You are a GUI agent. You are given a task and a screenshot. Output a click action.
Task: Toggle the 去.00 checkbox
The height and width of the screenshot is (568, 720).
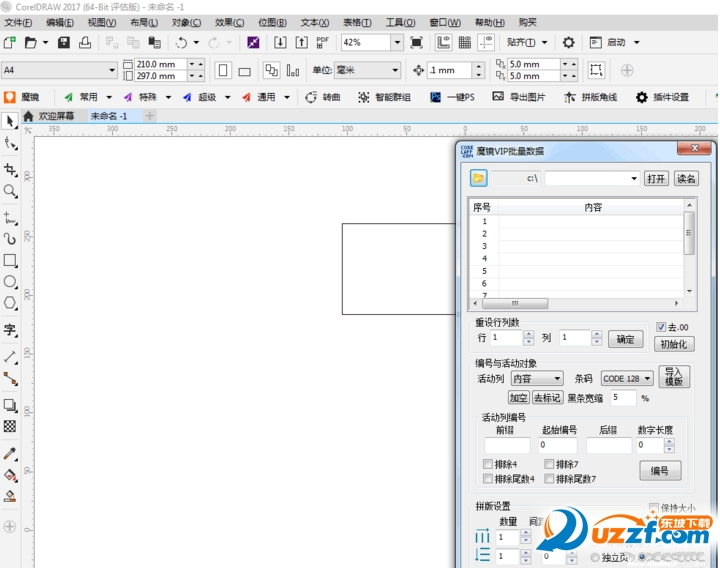(661, 327)
